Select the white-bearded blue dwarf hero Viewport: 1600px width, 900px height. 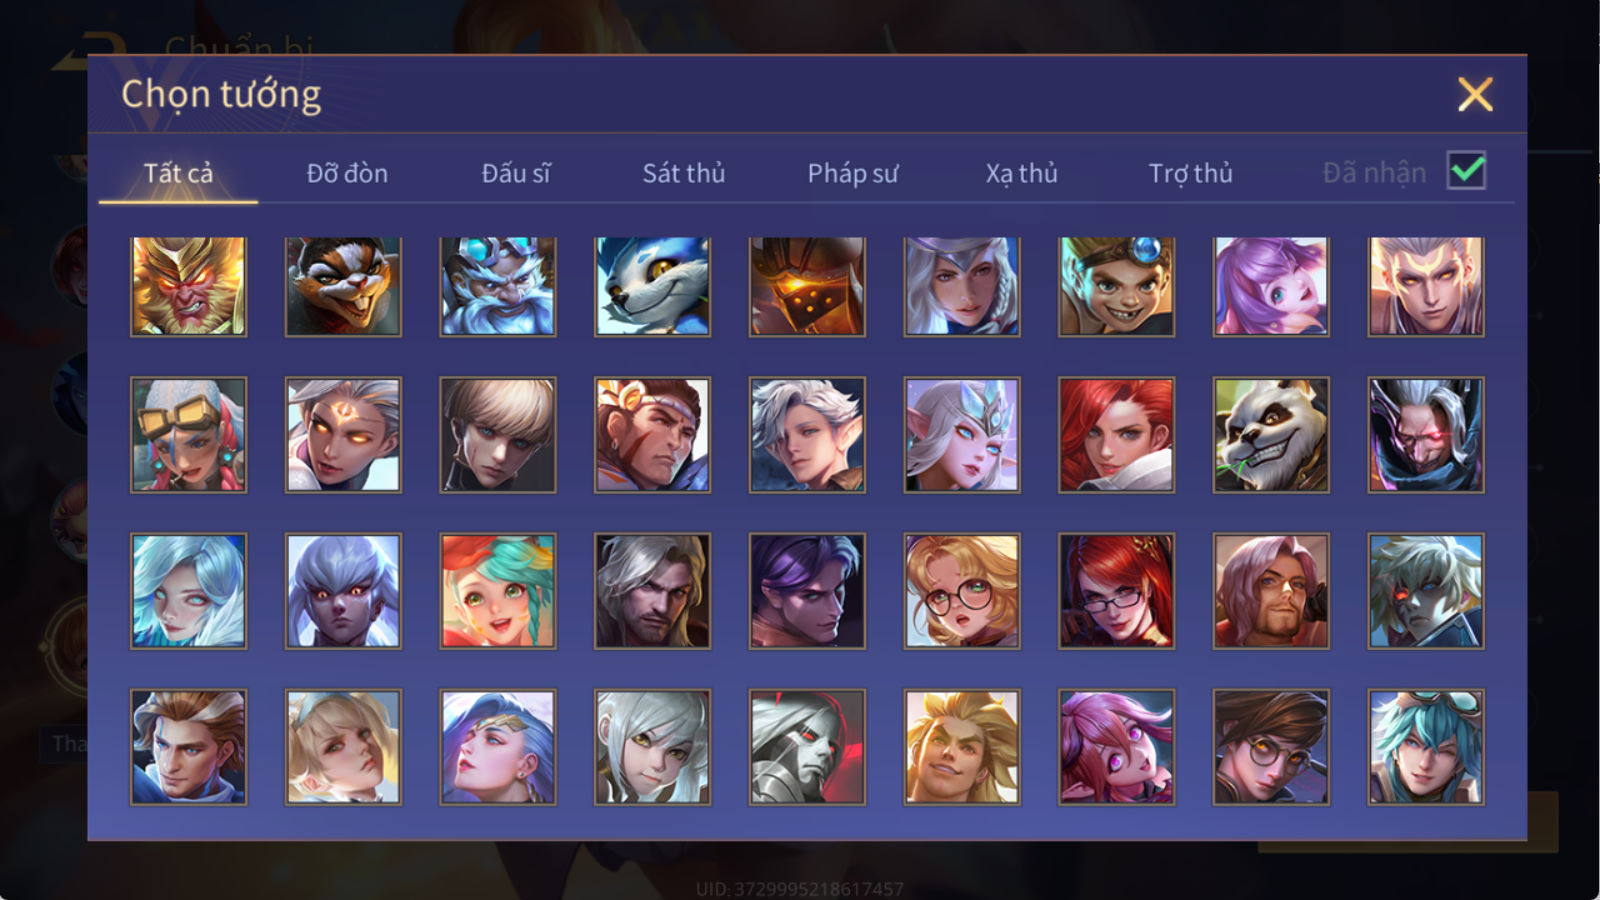tap(498, 286)
